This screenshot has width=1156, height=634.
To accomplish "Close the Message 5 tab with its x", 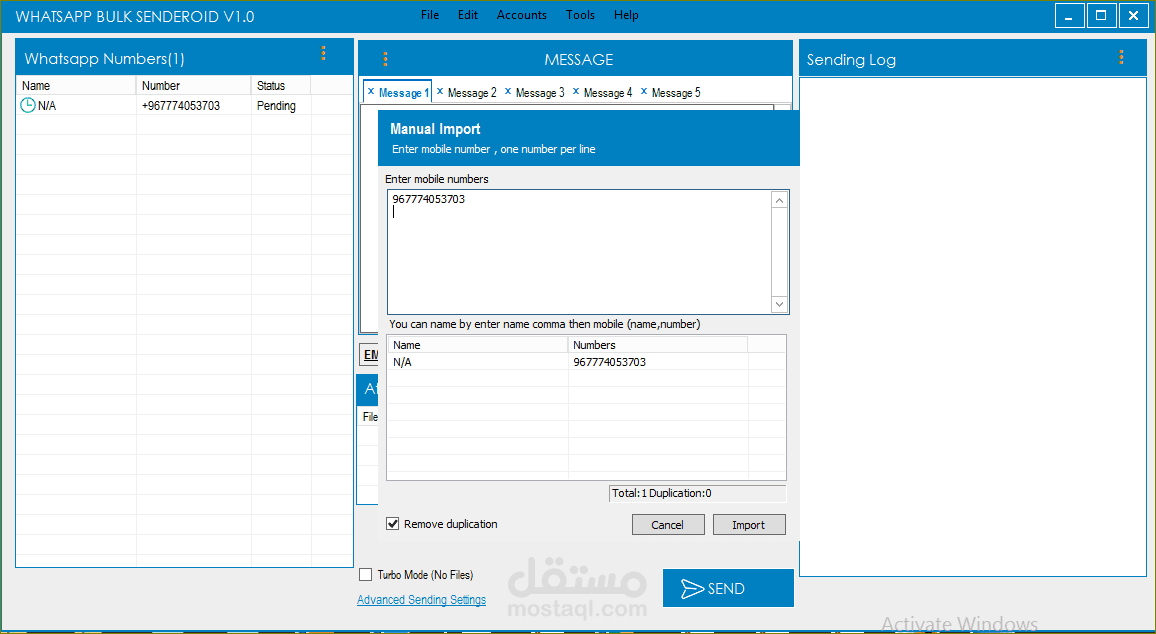I will point(644,91).
